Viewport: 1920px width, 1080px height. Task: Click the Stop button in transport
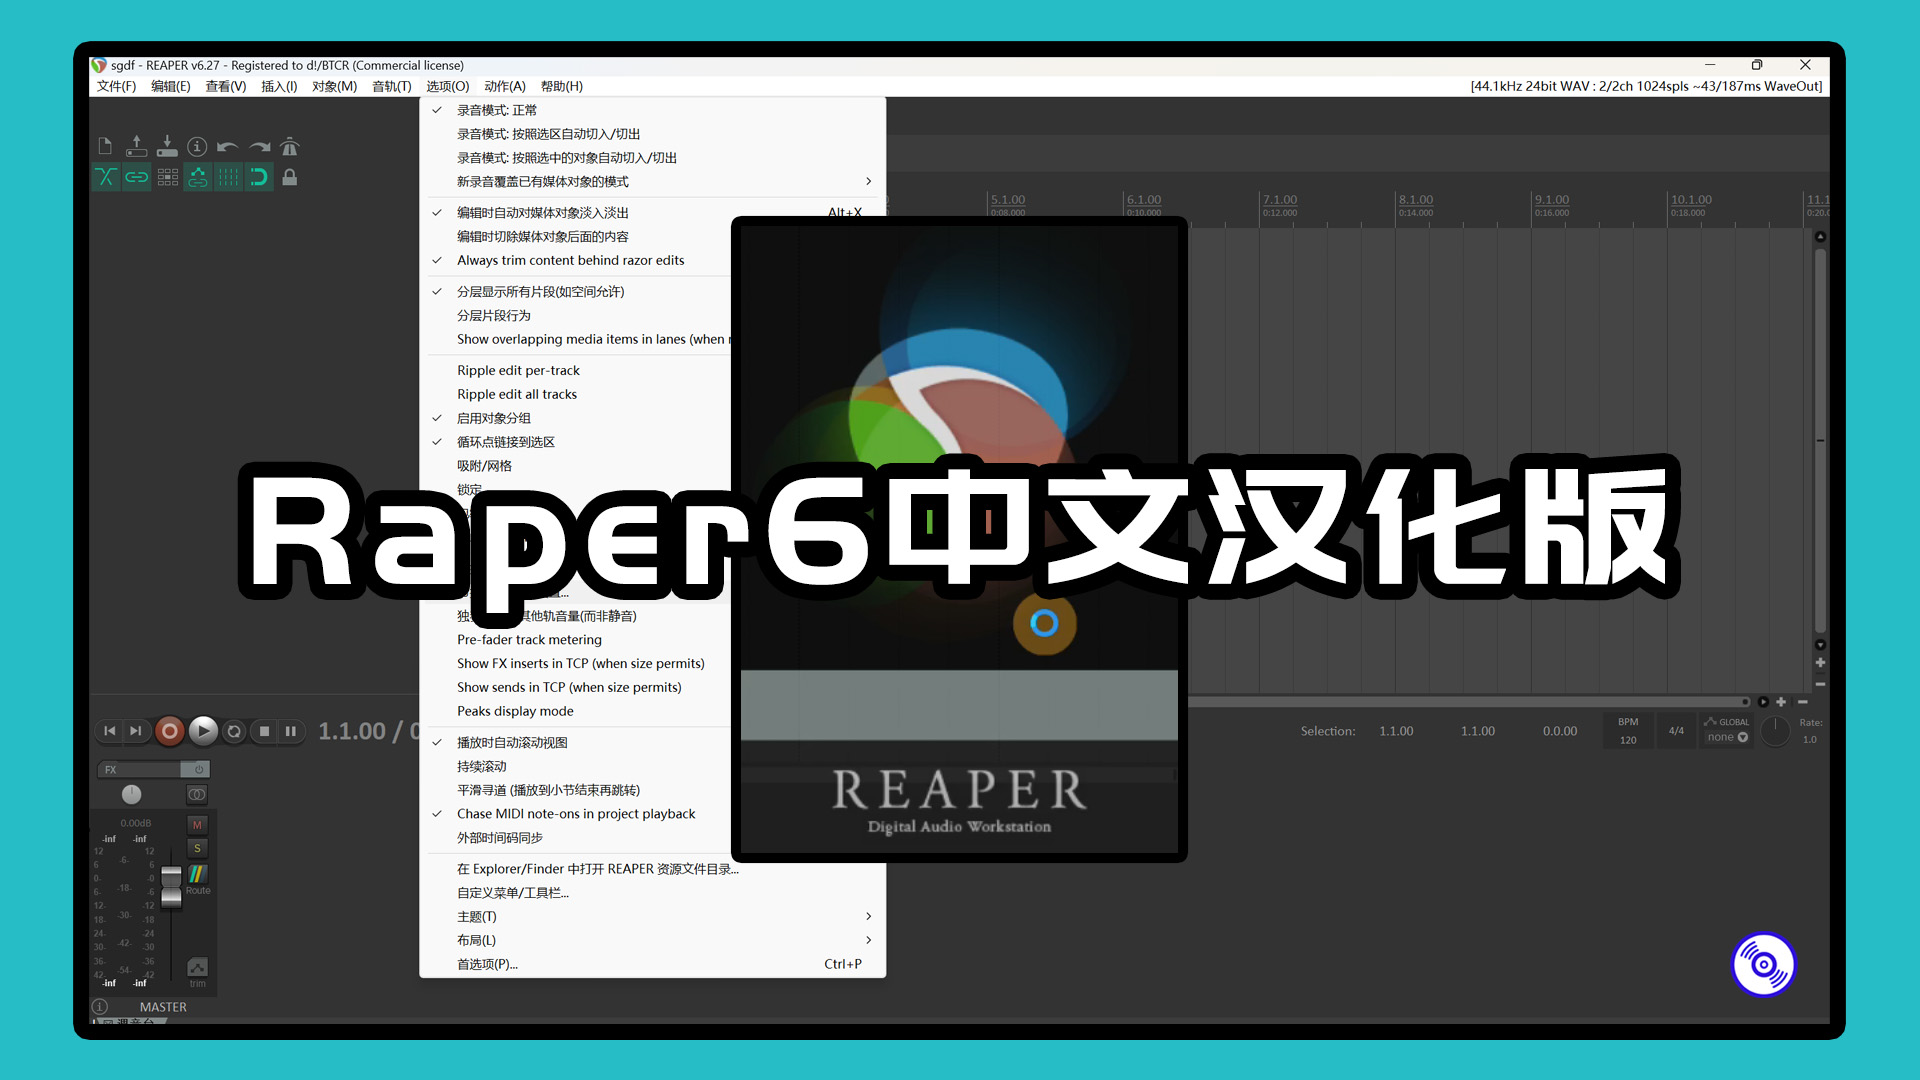pos(265,731)
